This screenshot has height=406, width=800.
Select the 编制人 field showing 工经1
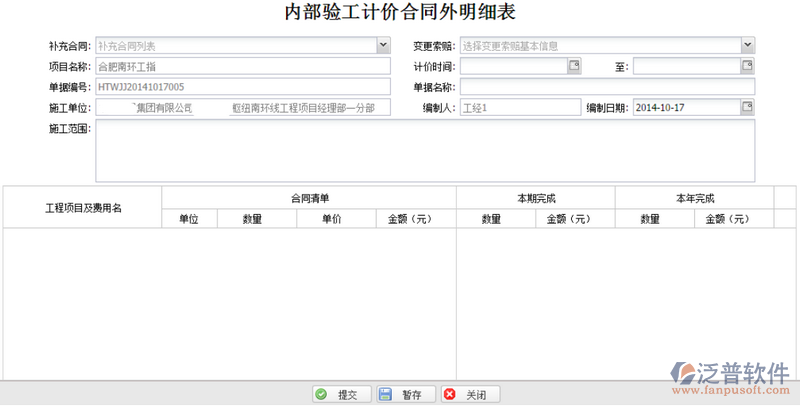tap(519, 108)
